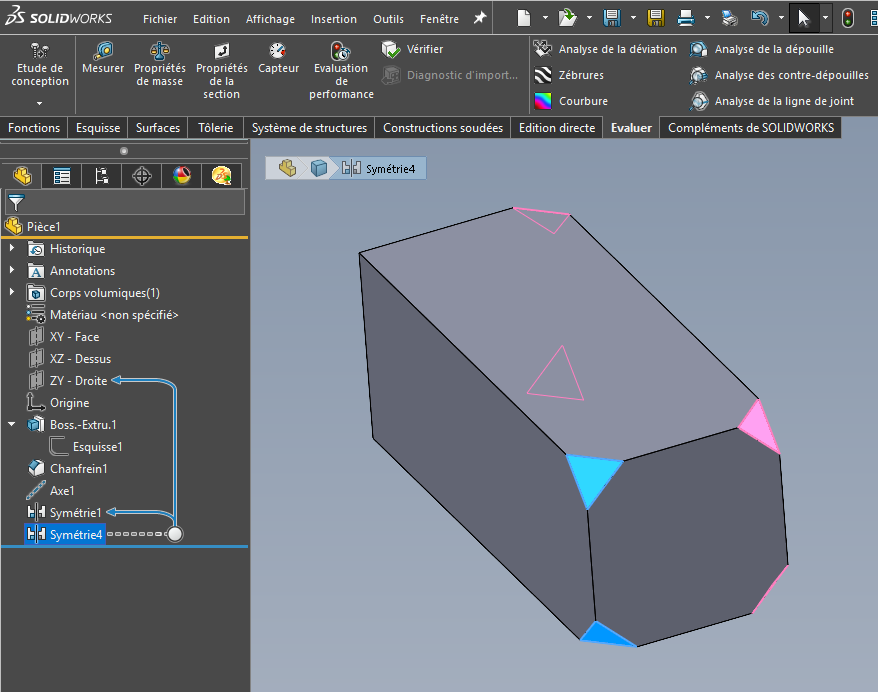
Task: Expand the Historique tree node
Action: pyautogui.click(x=12, y=249)
